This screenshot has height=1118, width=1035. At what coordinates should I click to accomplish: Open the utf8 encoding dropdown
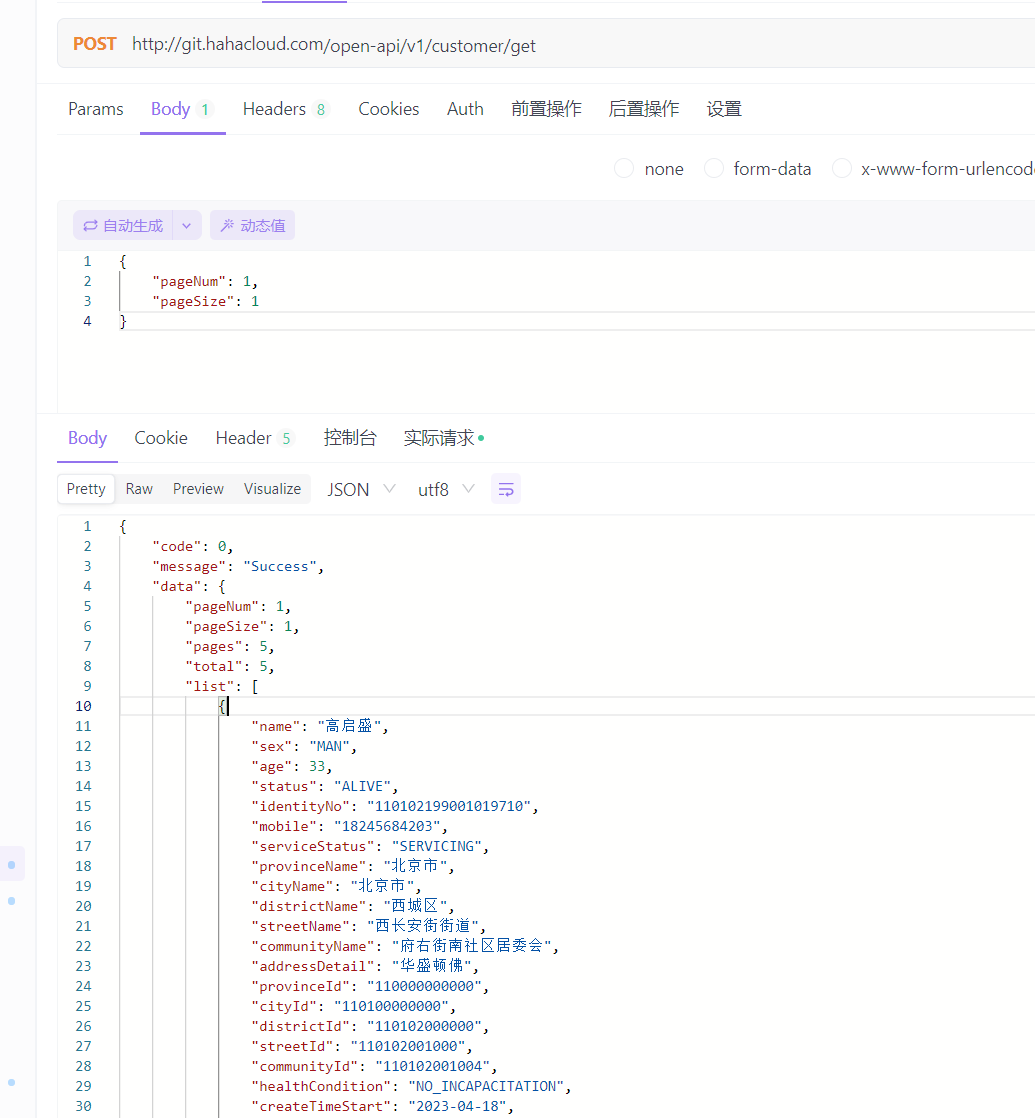pos(446,490)
